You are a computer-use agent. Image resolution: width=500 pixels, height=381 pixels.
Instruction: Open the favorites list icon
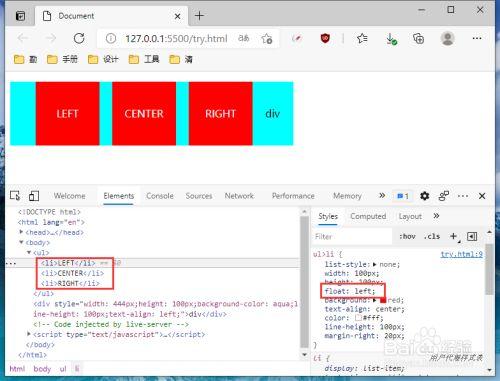point(362,38)
